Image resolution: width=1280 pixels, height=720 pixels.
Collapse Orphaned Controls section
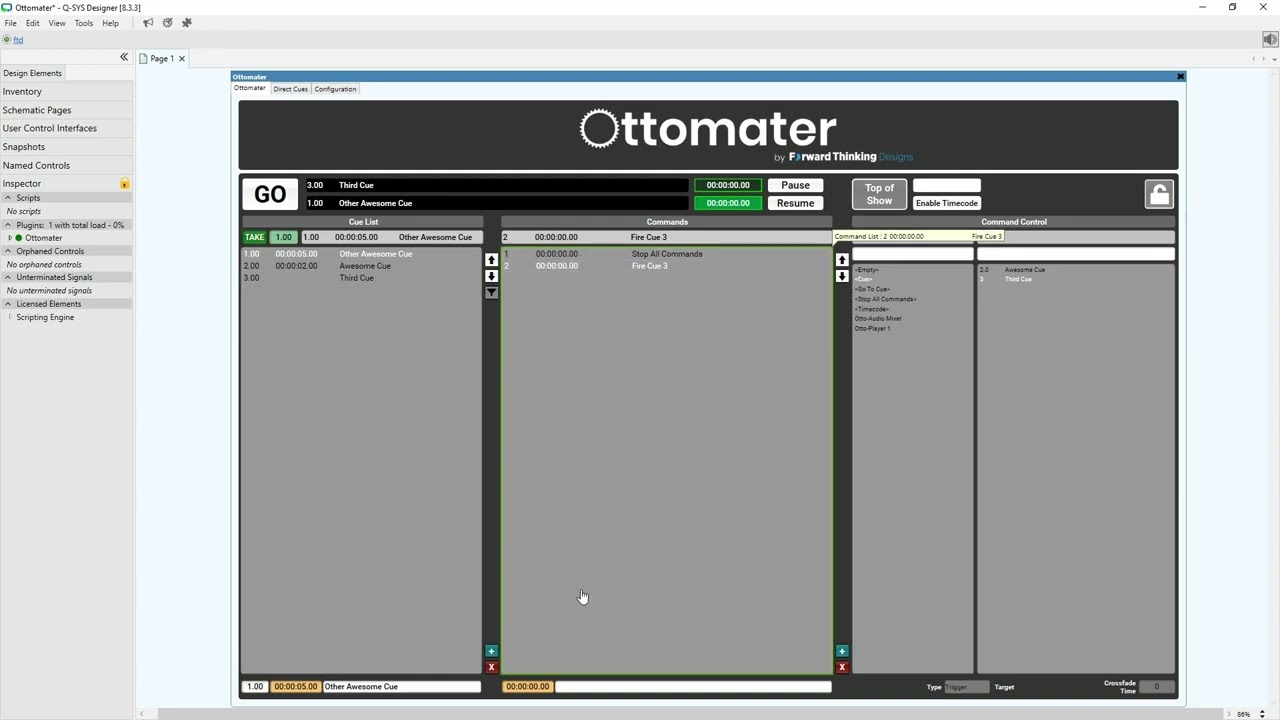point(8,251)
